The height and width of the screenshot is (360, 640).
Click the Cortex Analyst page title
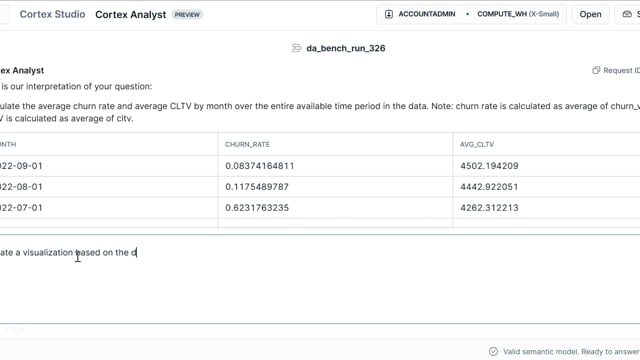[131, 15]
